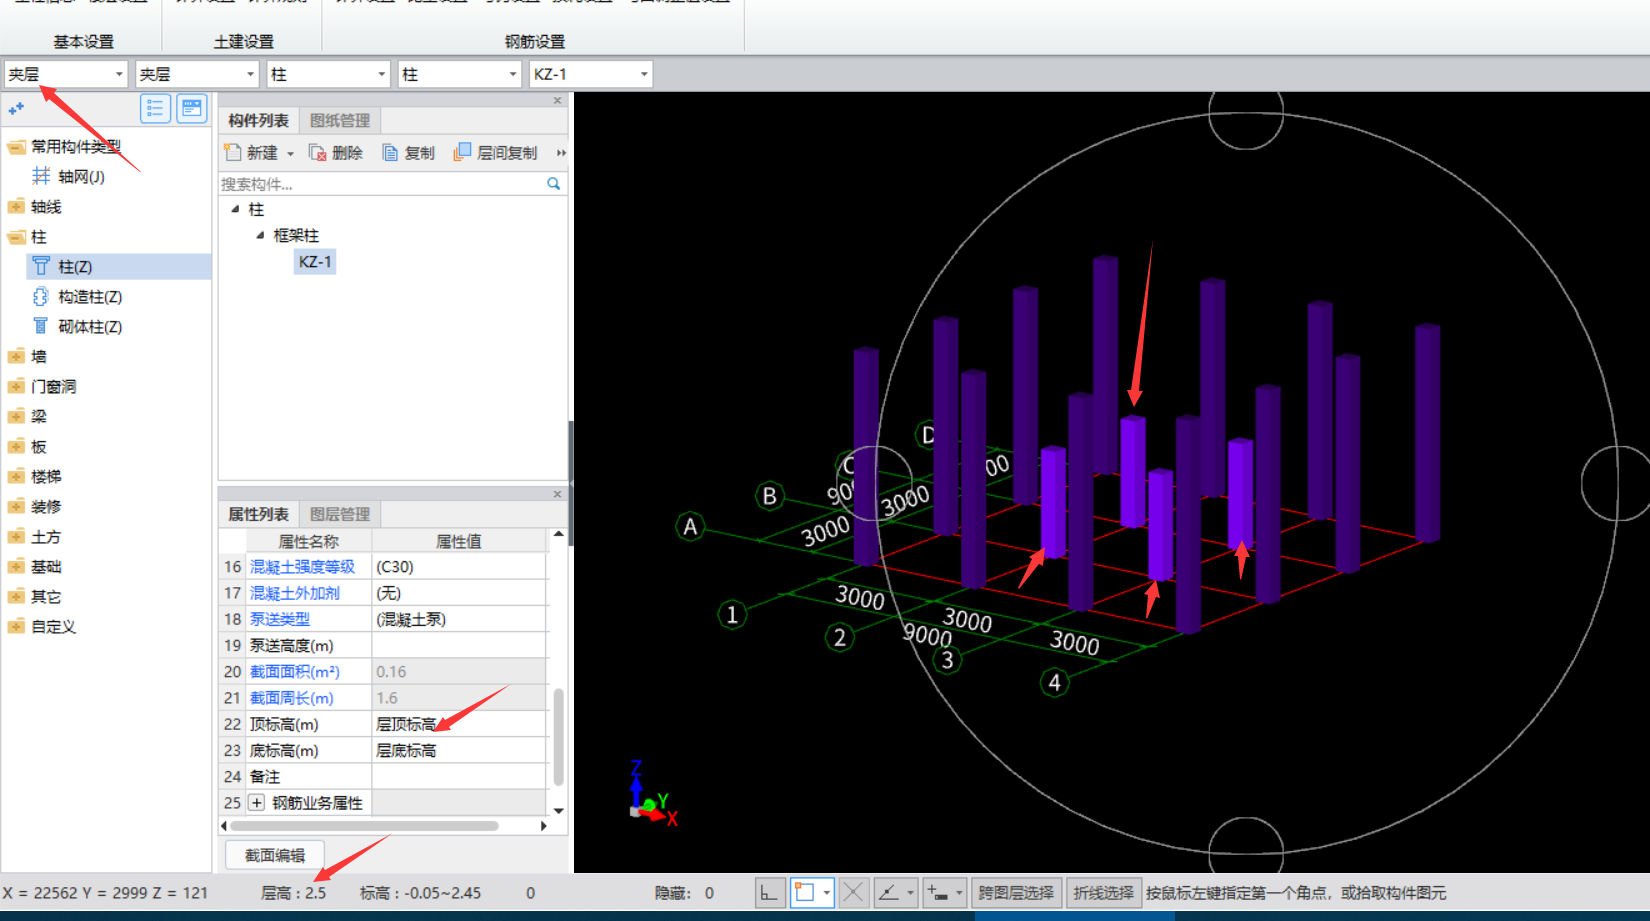Select the 砌体柱(Z) masonry column item

(x=77, y=326)
